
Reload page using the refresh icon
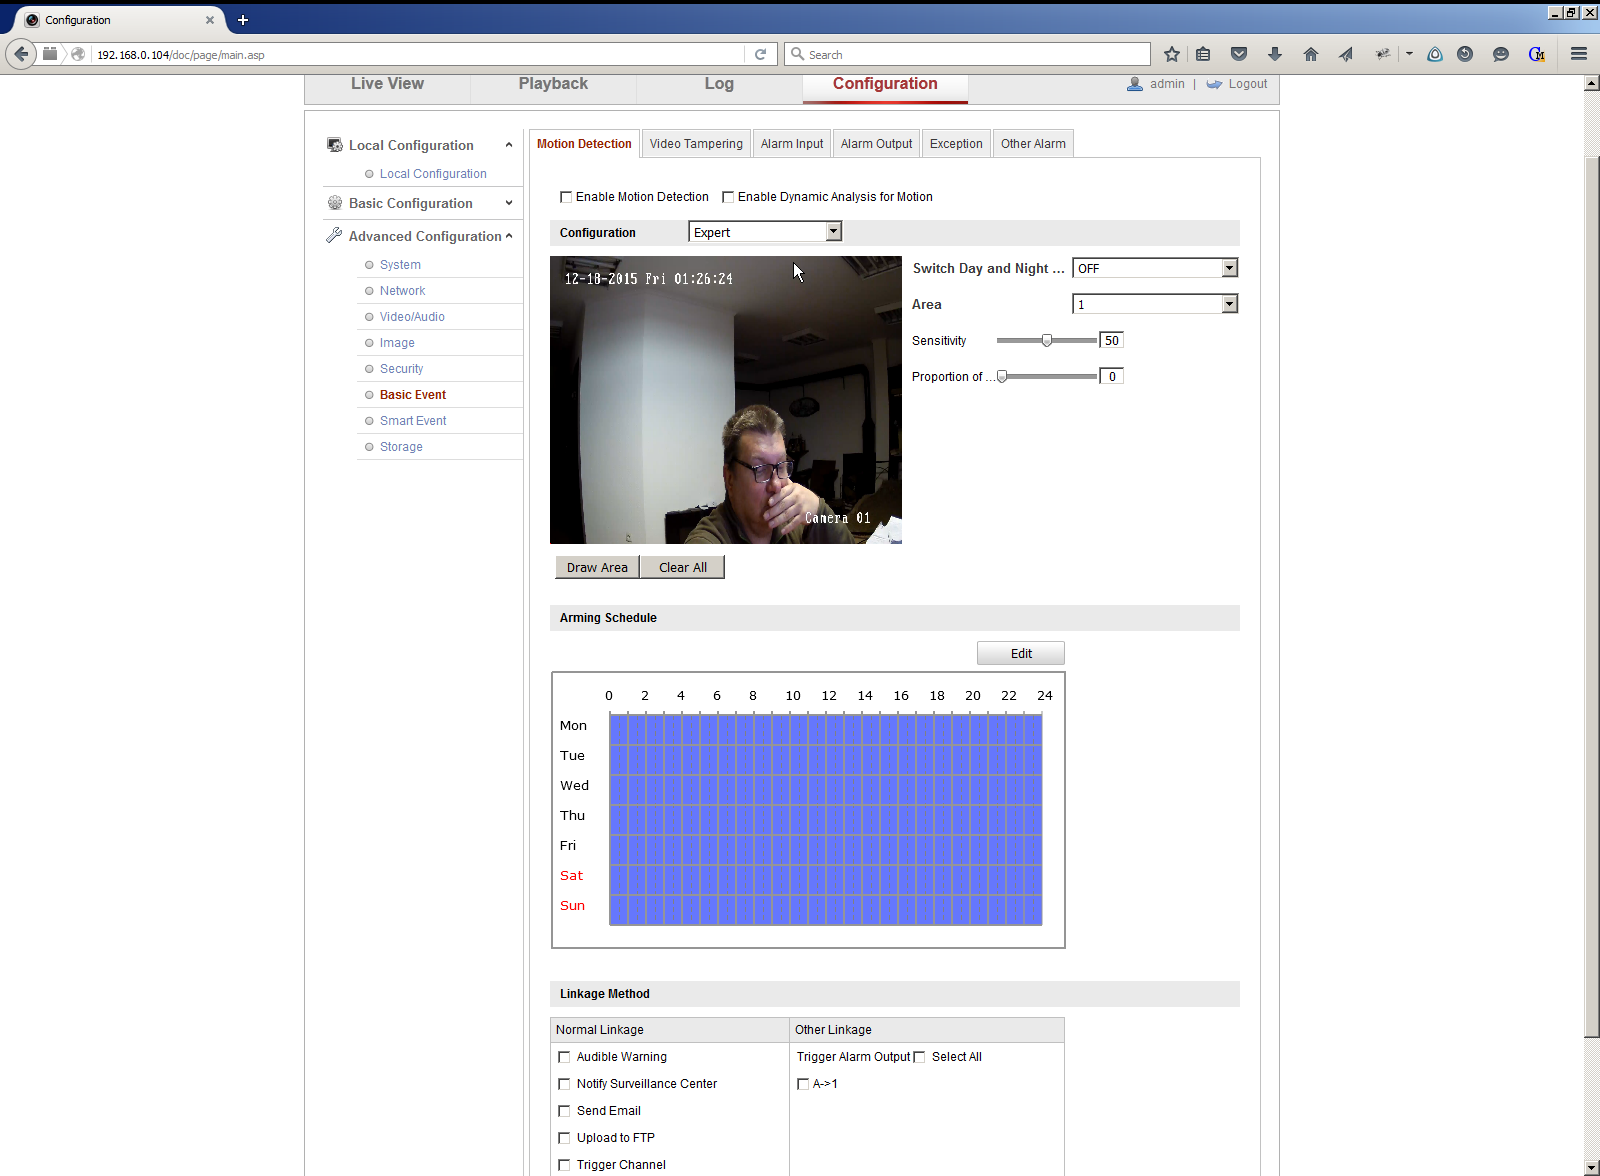pyautogui.click(x=760, y=54)
